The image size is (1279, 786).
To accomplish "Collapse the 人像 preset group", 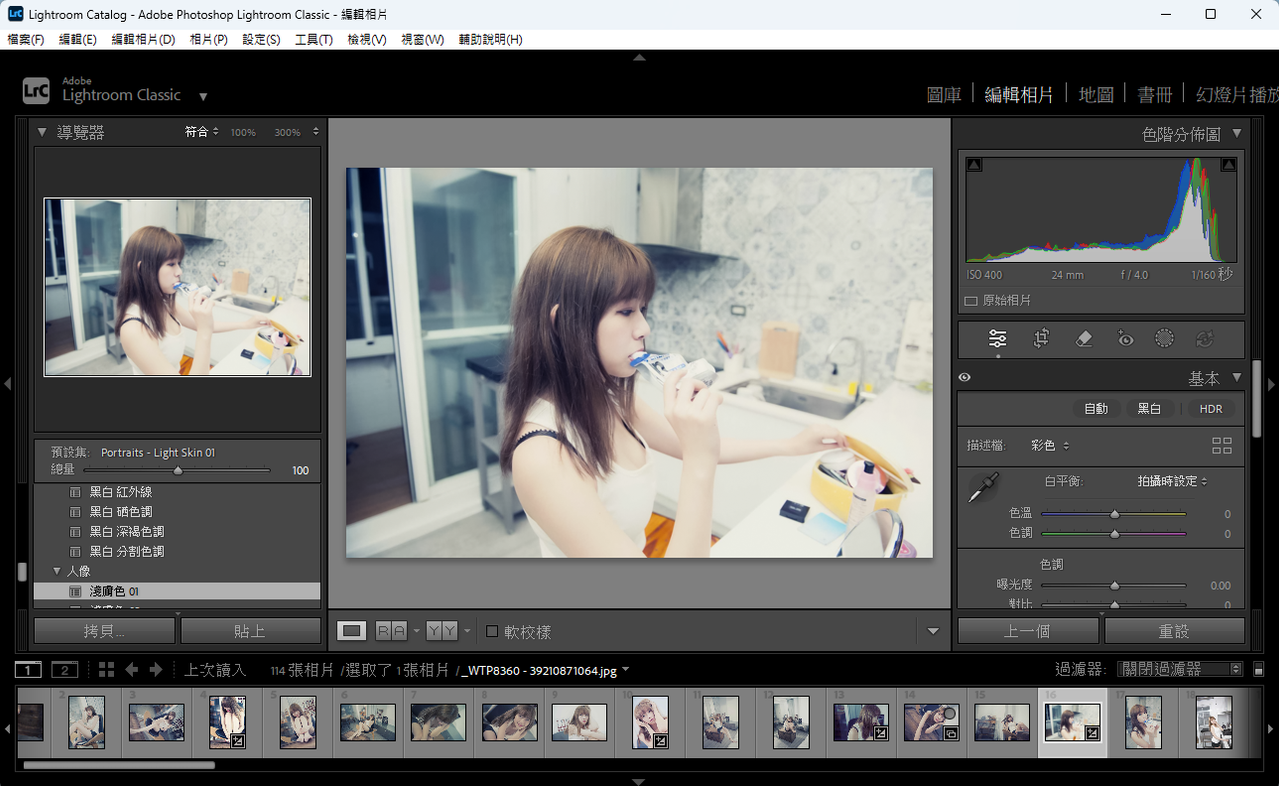I will coord(56,572).
